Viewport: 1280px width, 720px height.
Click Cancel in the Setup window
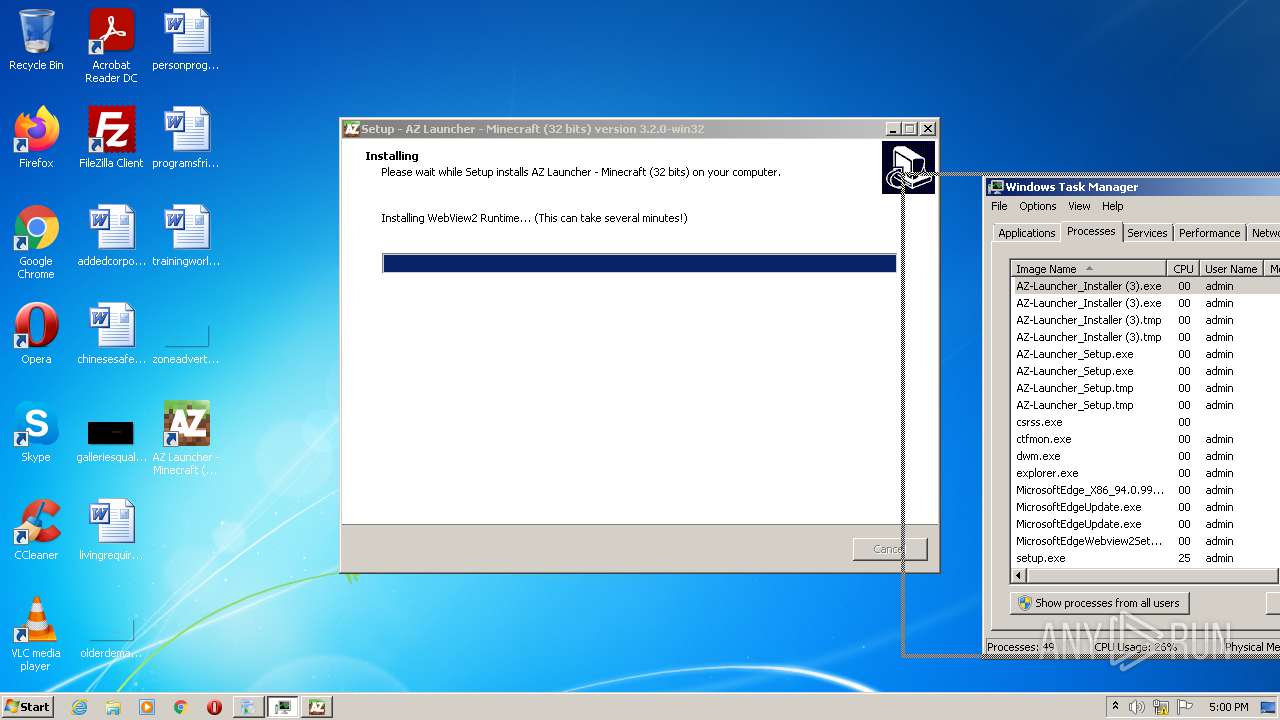pos(889,549)
